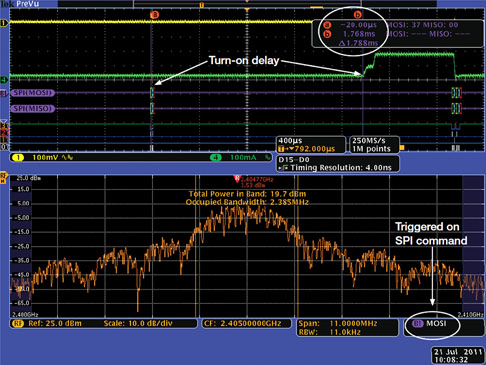This screenshot has width=486, height=365.
Task: Click cursor b marker at top
Action: point(357,15)
